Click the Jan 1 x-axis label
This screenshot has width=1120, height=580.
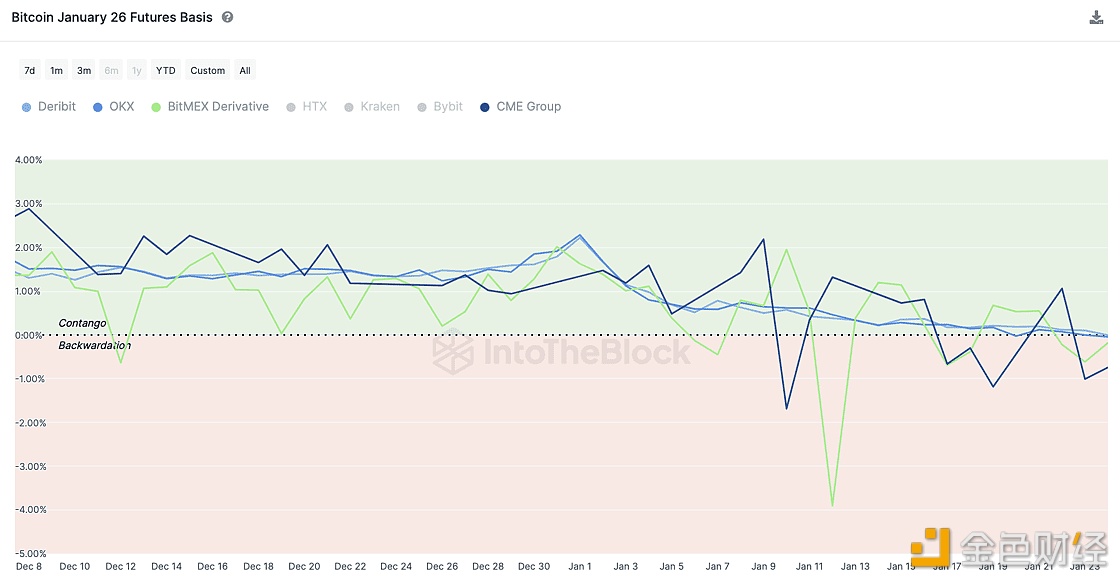tap(579, 566)
